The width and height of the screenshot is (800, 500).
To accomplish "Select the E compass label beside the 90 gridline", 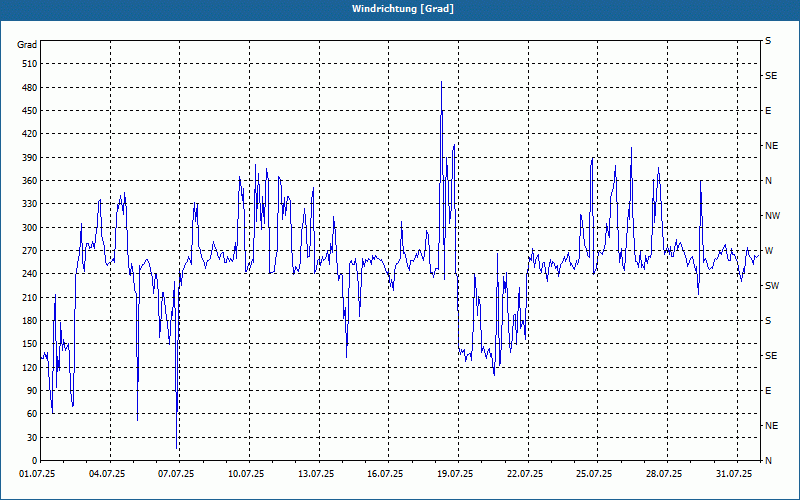I will coord(768,390).
